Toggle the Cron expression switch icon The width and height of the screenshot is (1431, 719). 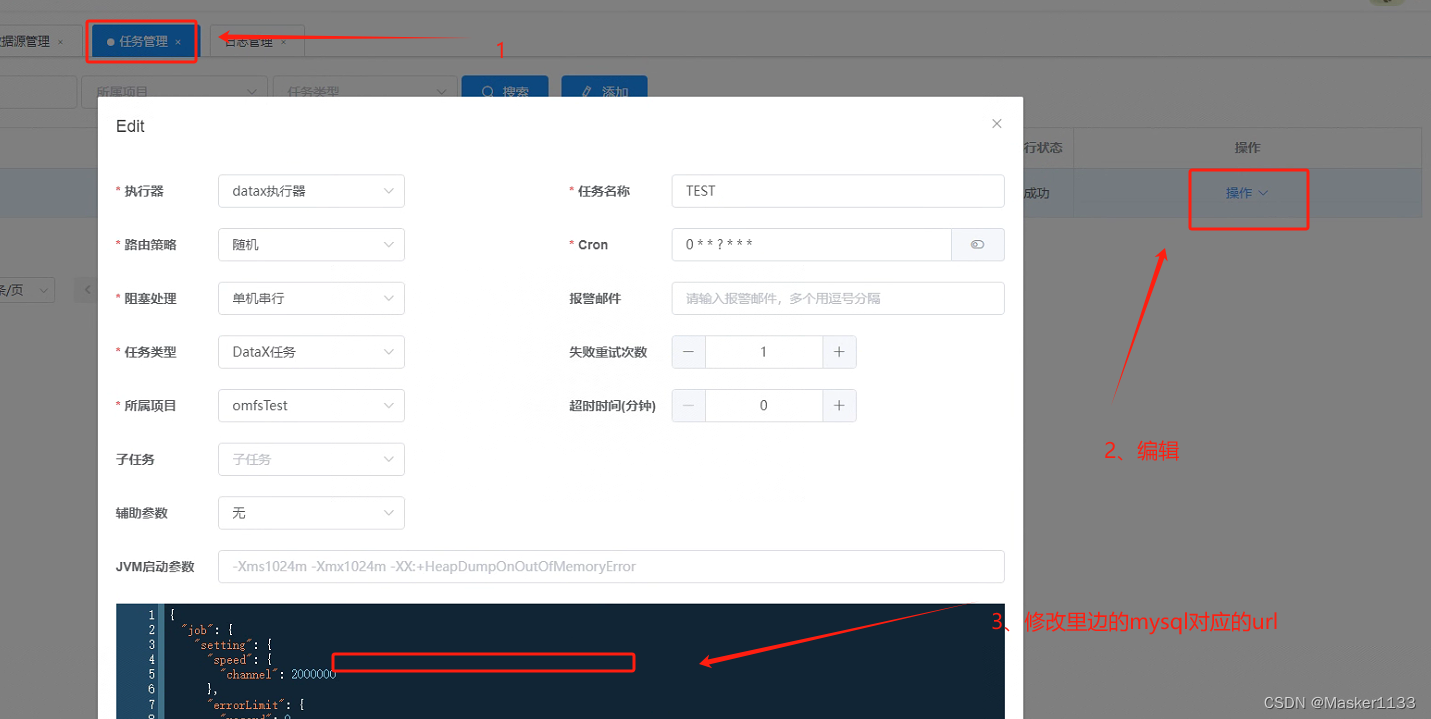click(x=977, y=245)
